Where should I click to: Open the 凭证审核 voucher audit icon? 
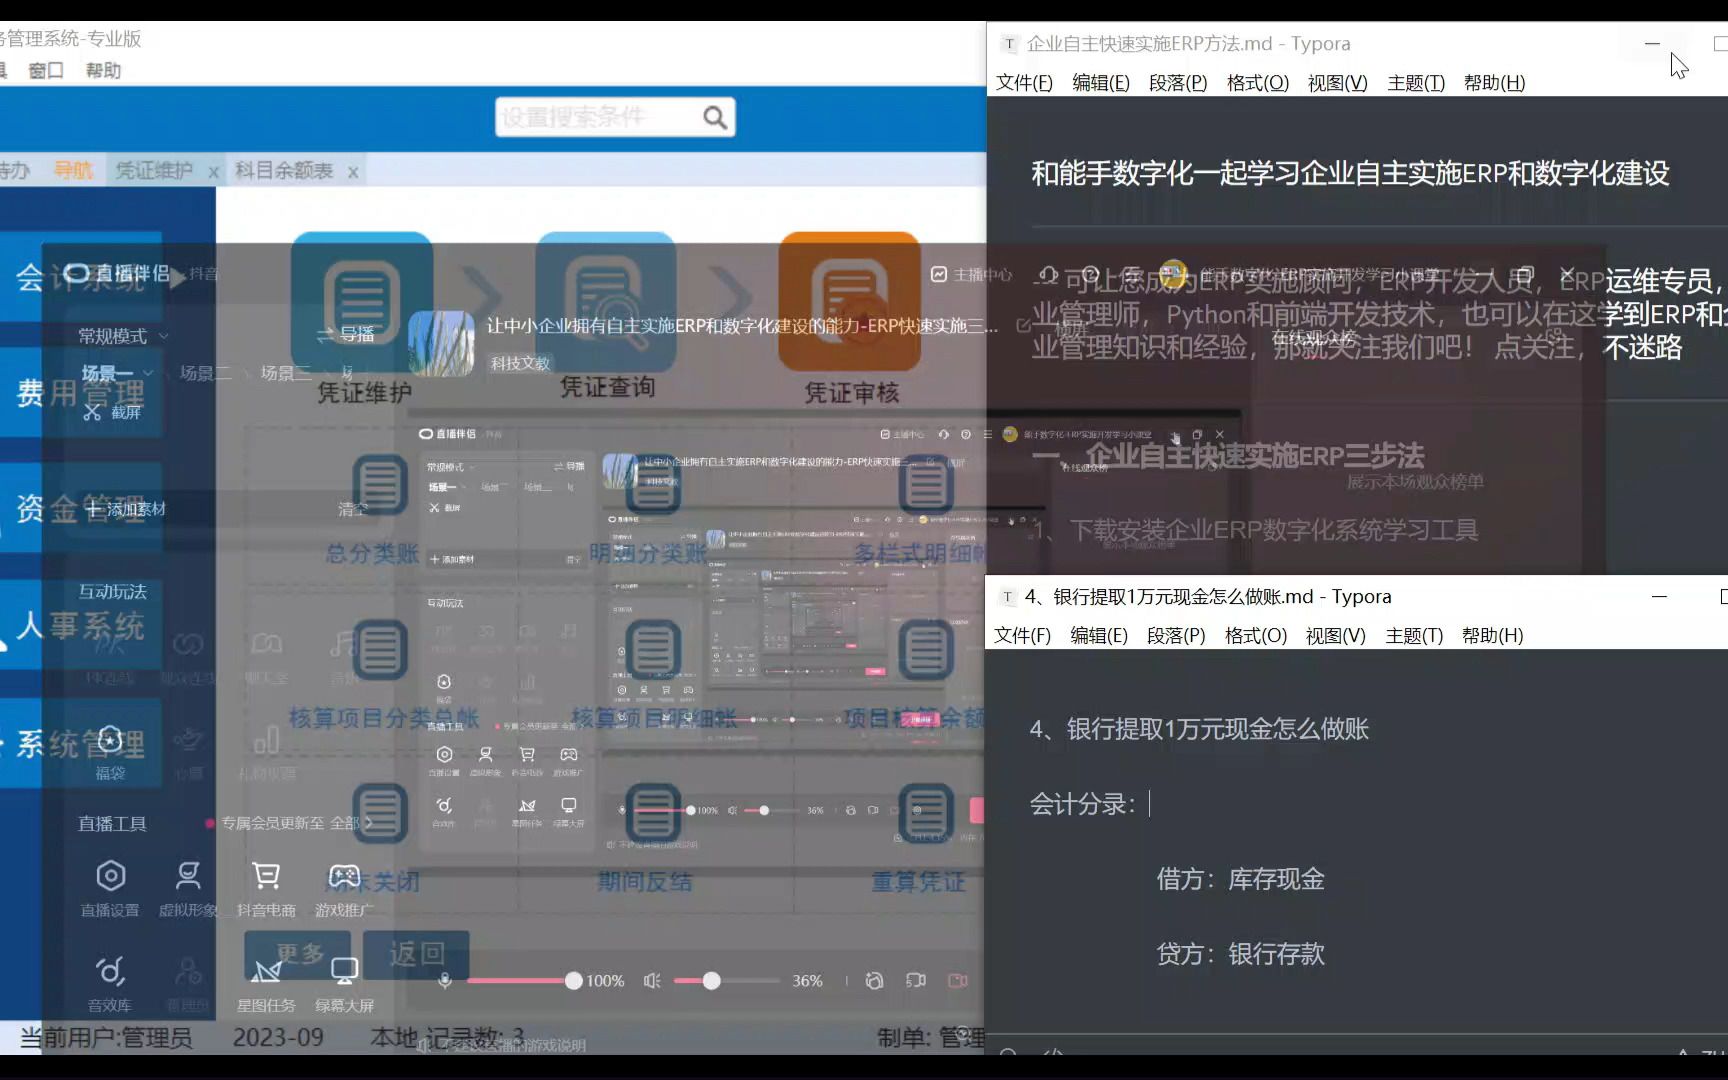tap(848, 300)
